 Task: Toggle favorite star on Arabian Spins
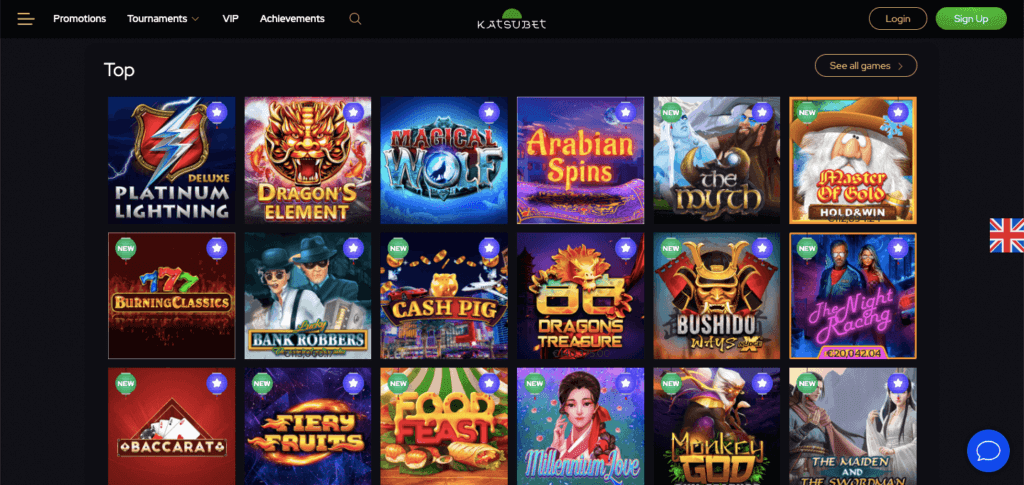click(626, 113)
